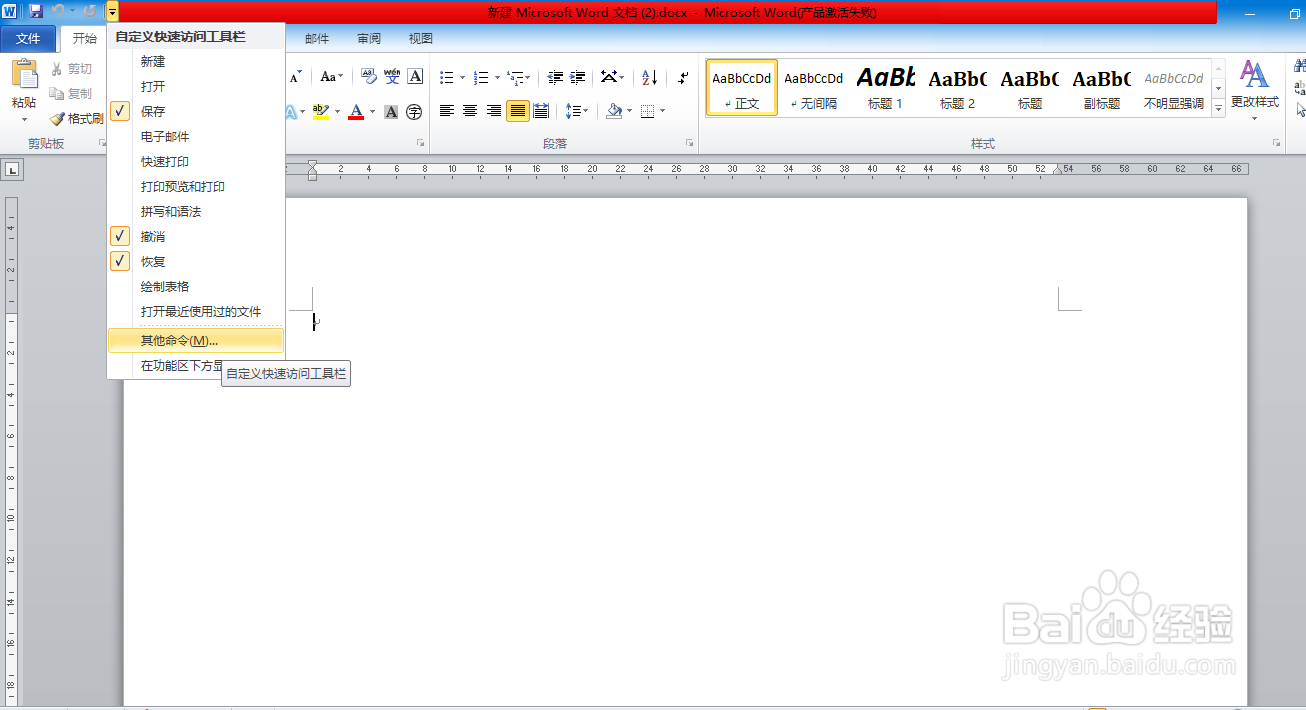
Task: Decrease paragraph indent
Action: (x=555, y=77)
